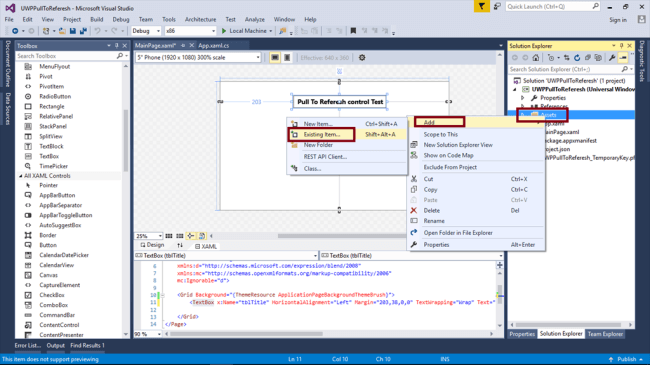Choose Existing Item from the Add submenu
Viewport: 650px width, 365px height.
[x=321, y=134]
